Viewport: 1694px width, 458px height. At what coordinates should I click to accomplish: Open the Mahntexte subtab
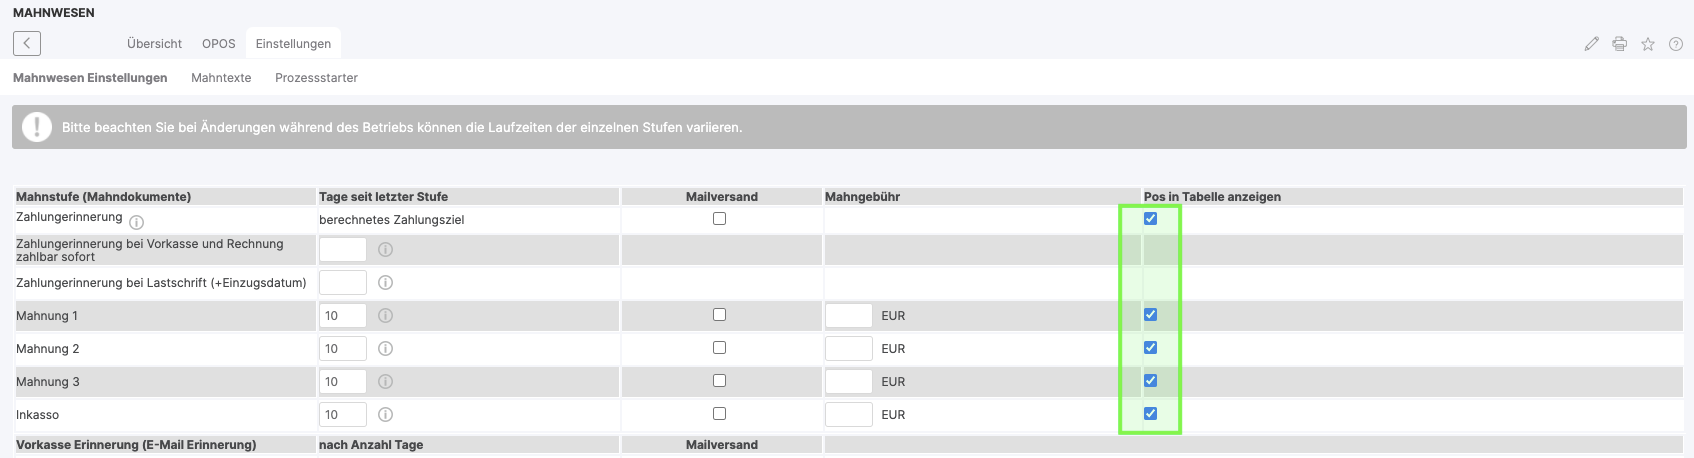(221, 78)
